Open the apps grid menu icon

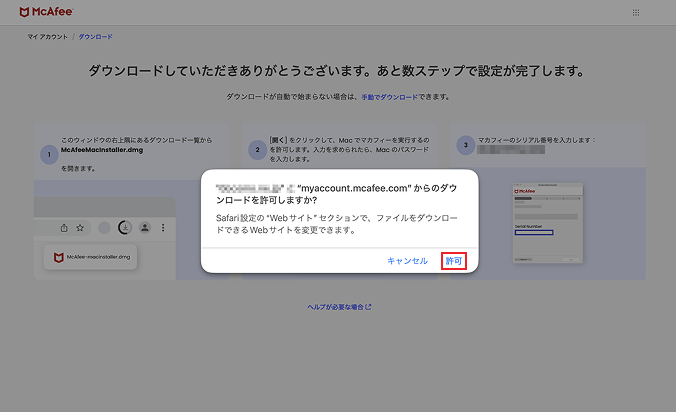pyautogui.click(x=636, y=12)
